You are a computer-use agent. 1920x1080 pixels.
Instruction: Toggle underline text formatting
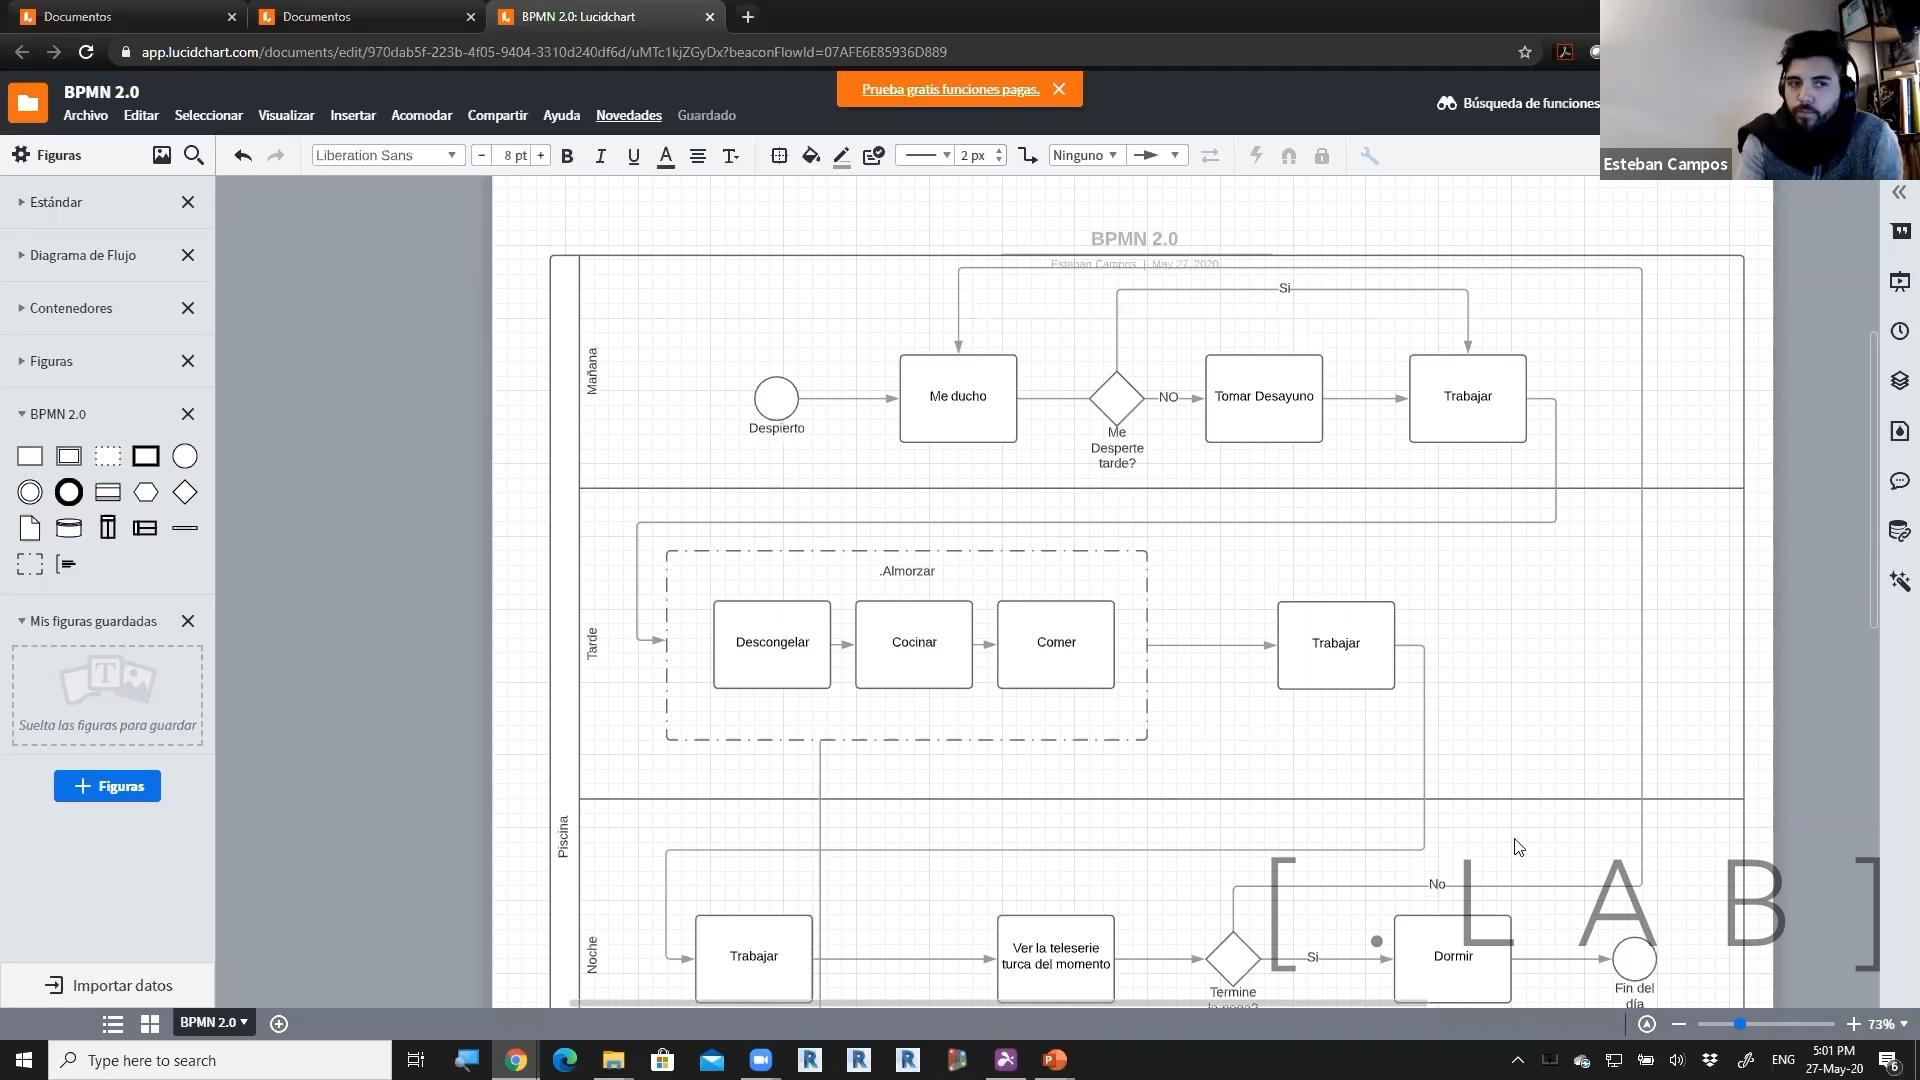[x=633, y=156]
